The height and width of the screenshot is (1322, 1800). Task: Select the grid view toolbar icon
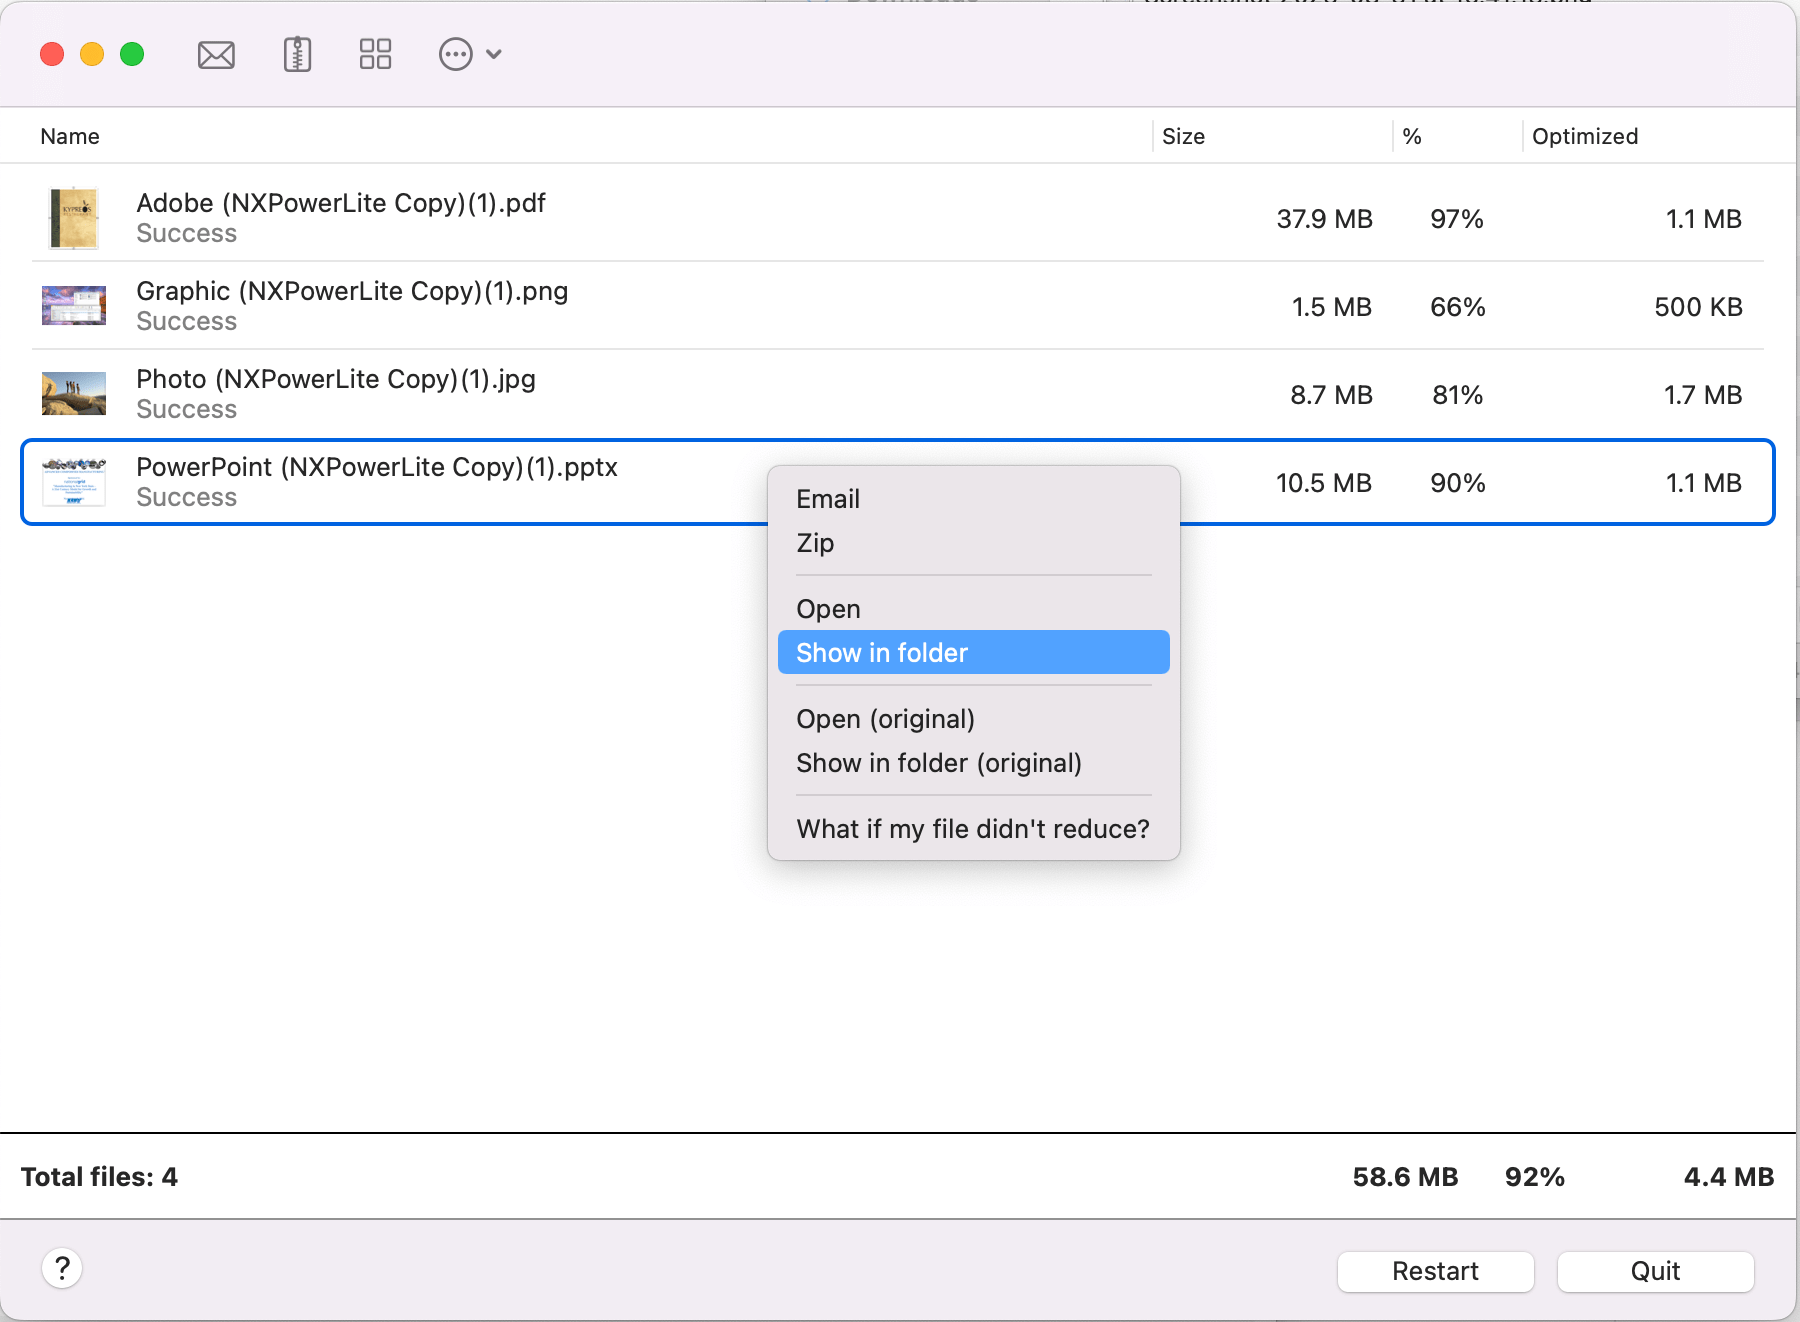(x=374, y=54)
